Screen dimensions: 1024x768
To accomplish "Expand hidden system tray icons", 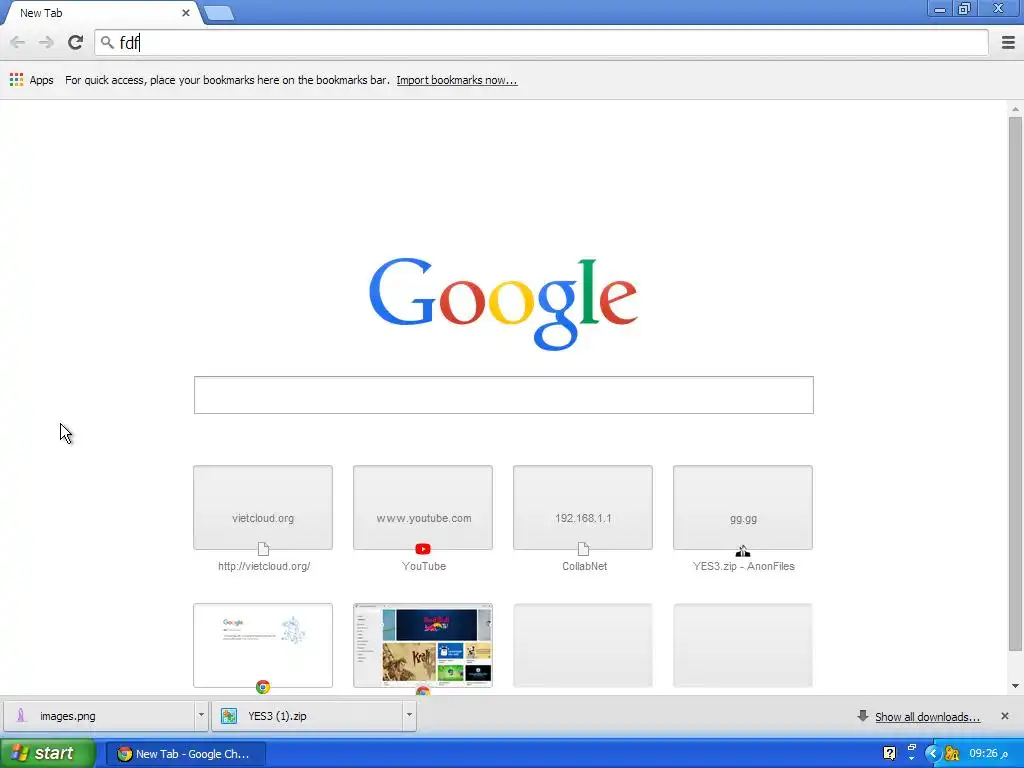I will tap(933, 753).
